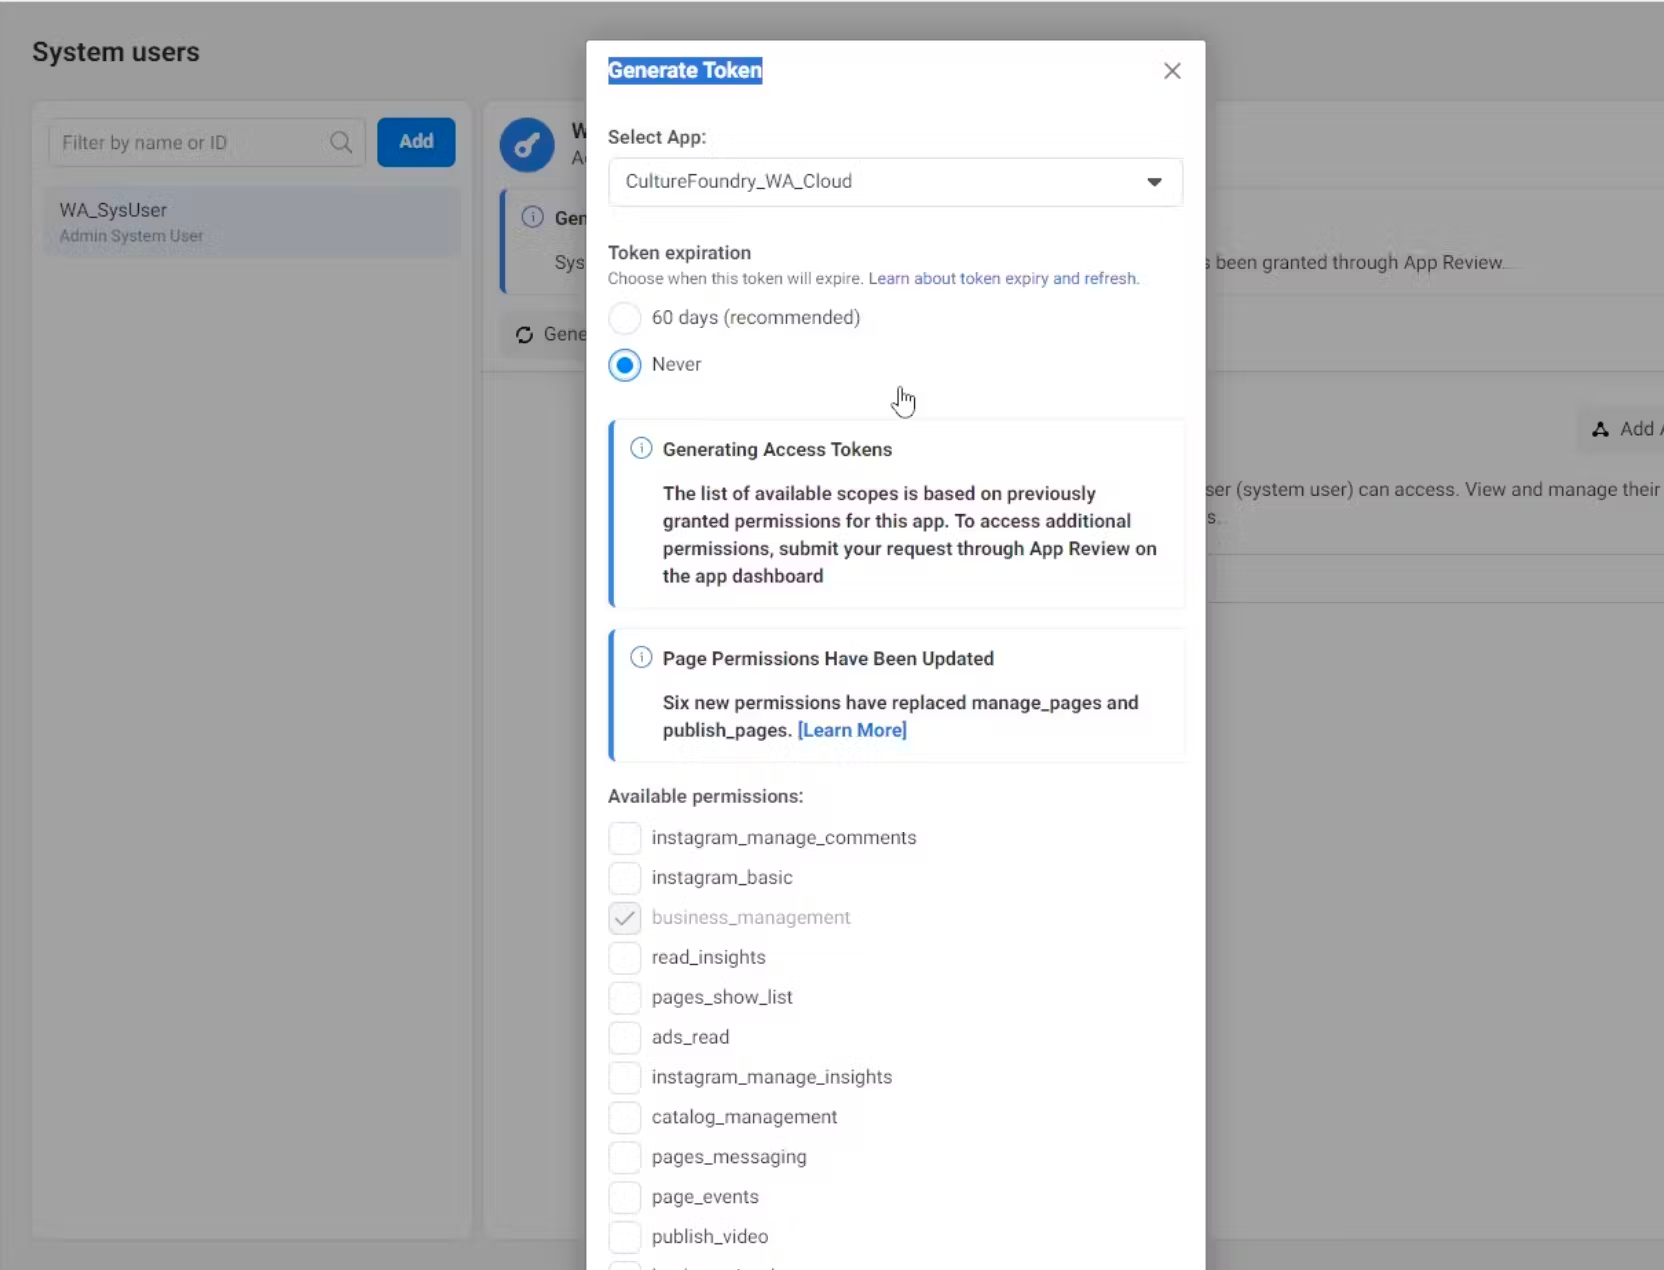Click the search magnifier icon in filter
Image resolution: width=1664 pixels, height=1270 pixels.
(341, 143)
